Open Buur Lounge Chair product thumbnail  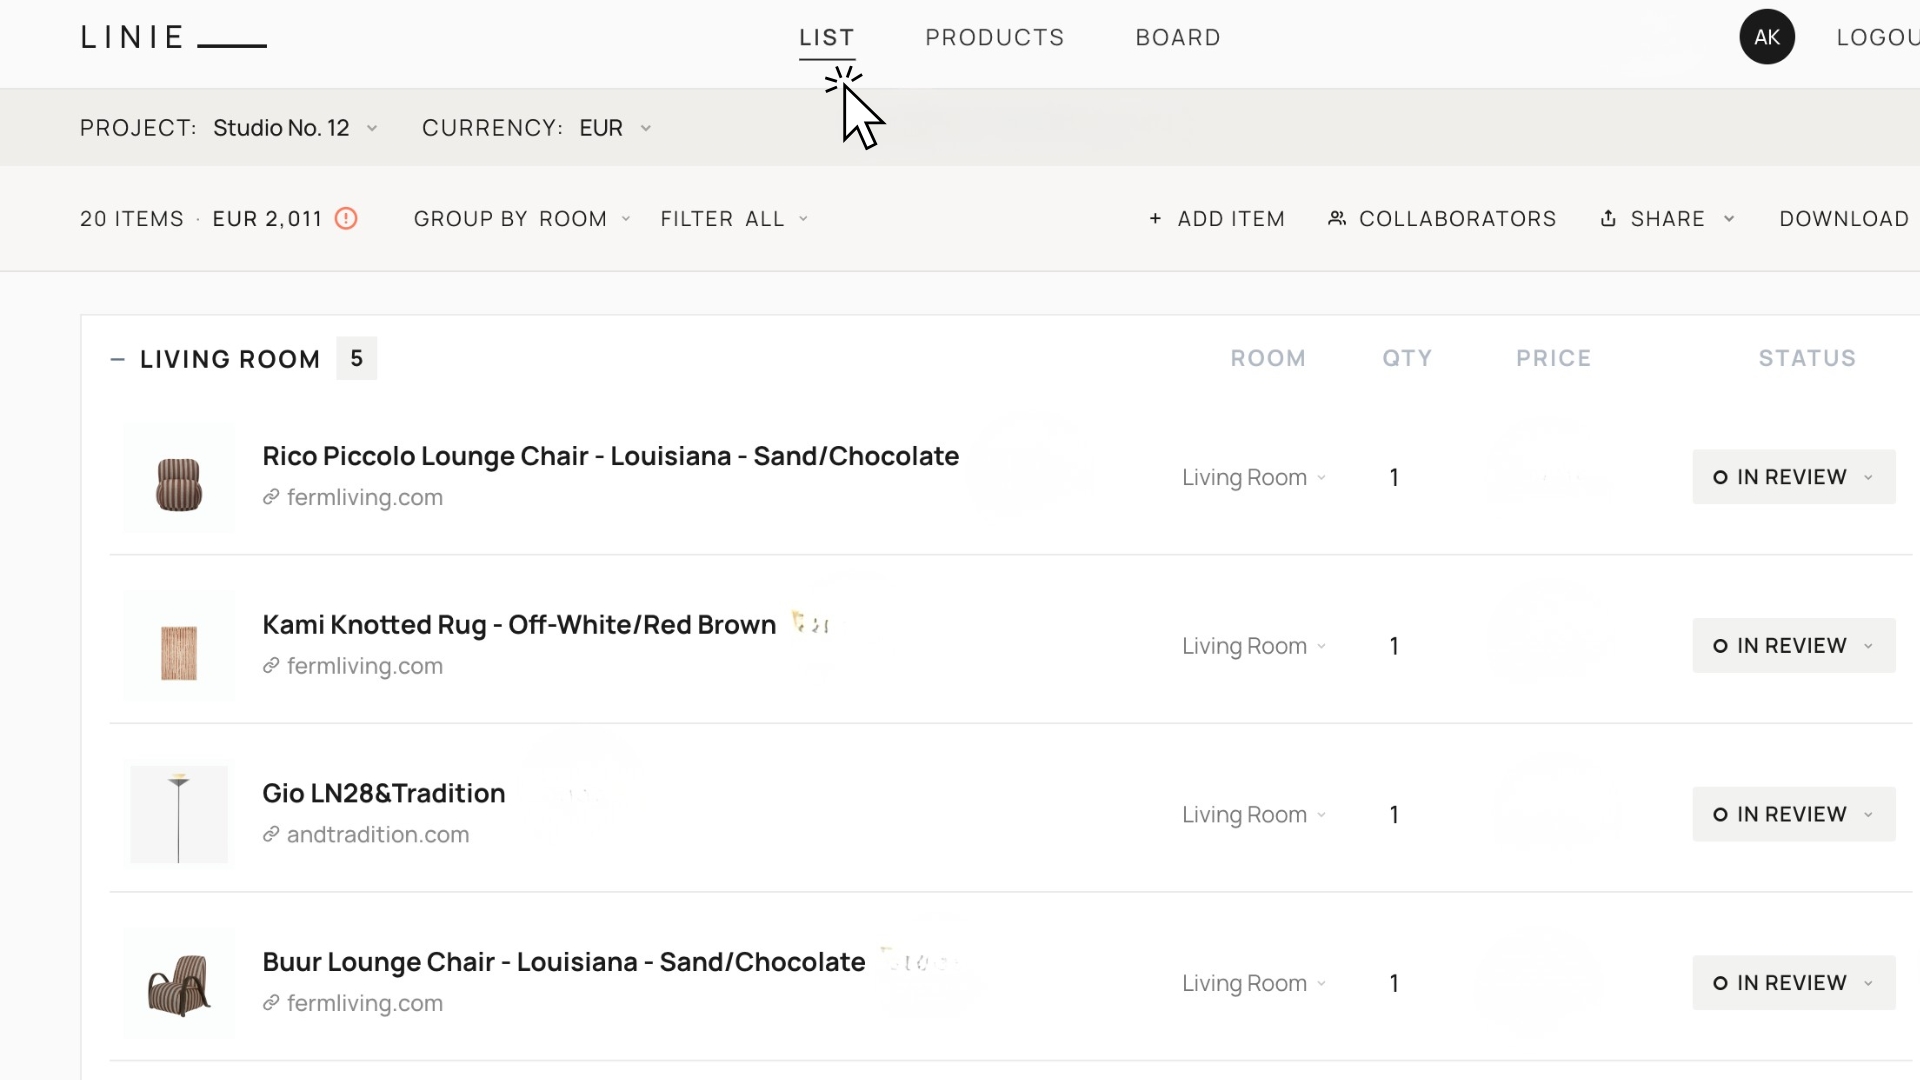coord(179,984)
